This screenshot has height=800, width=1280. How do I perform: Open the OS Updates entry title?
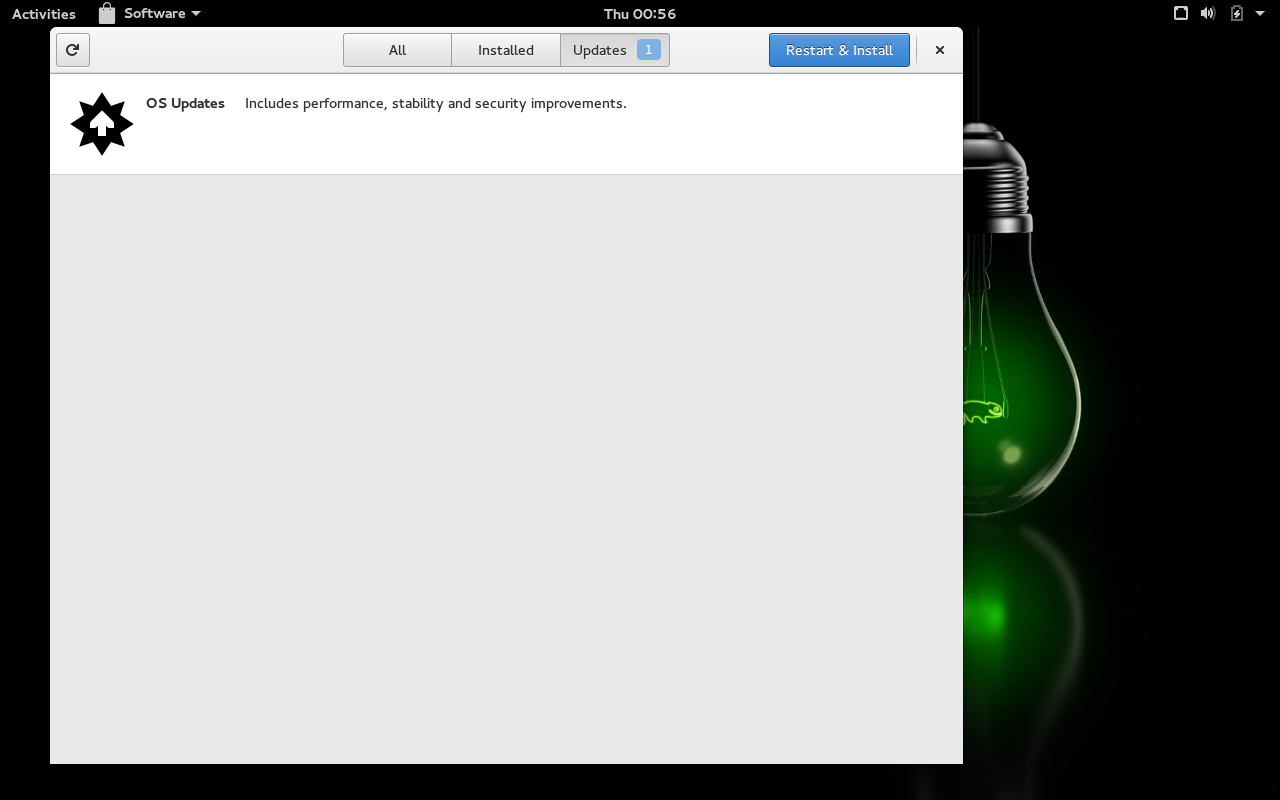185,104
